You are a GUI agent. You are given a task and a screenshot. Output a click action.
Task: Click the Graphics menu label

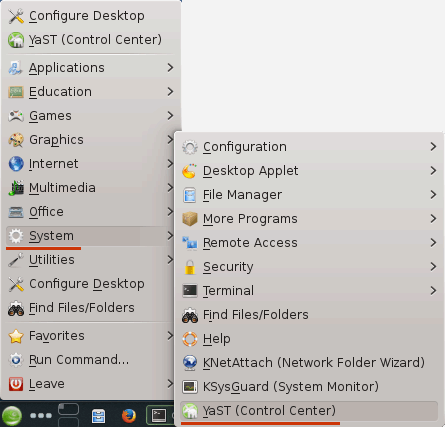pyautogui.click(x=56, y=140)
